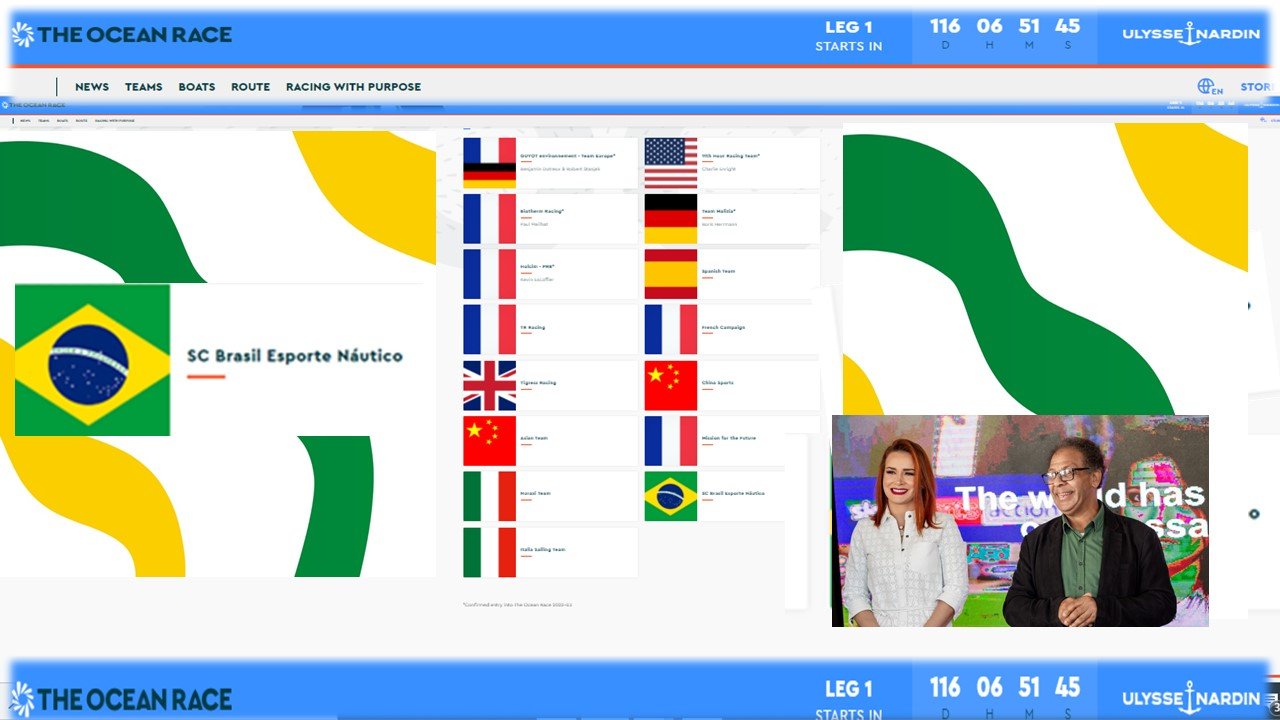
Task: Click the photo of two people
Action: coord(1020,521)
